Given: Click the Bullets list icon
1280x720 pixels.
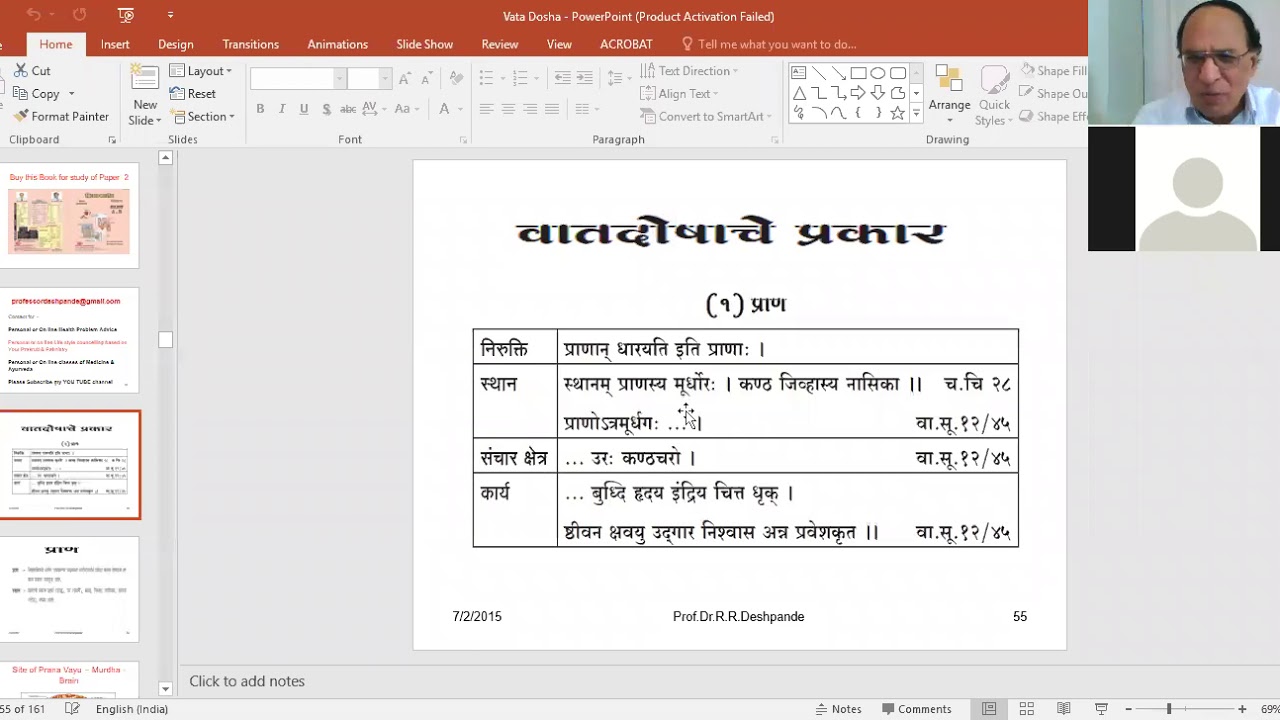Looking at the screenshot, I should pyautogui.click(x=486, y=78).
